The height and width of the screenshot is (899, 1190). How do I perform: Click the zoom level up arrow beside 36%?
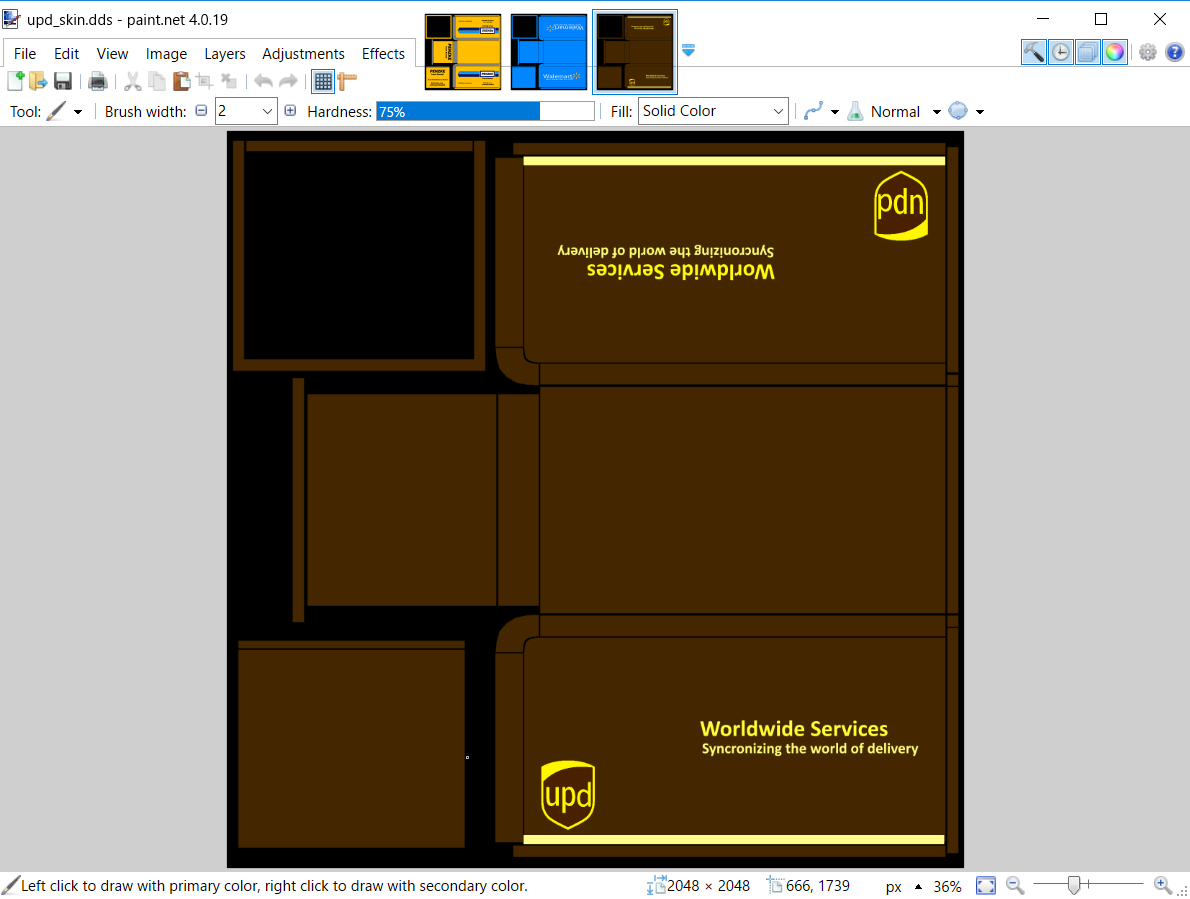[x=918, y=886]
